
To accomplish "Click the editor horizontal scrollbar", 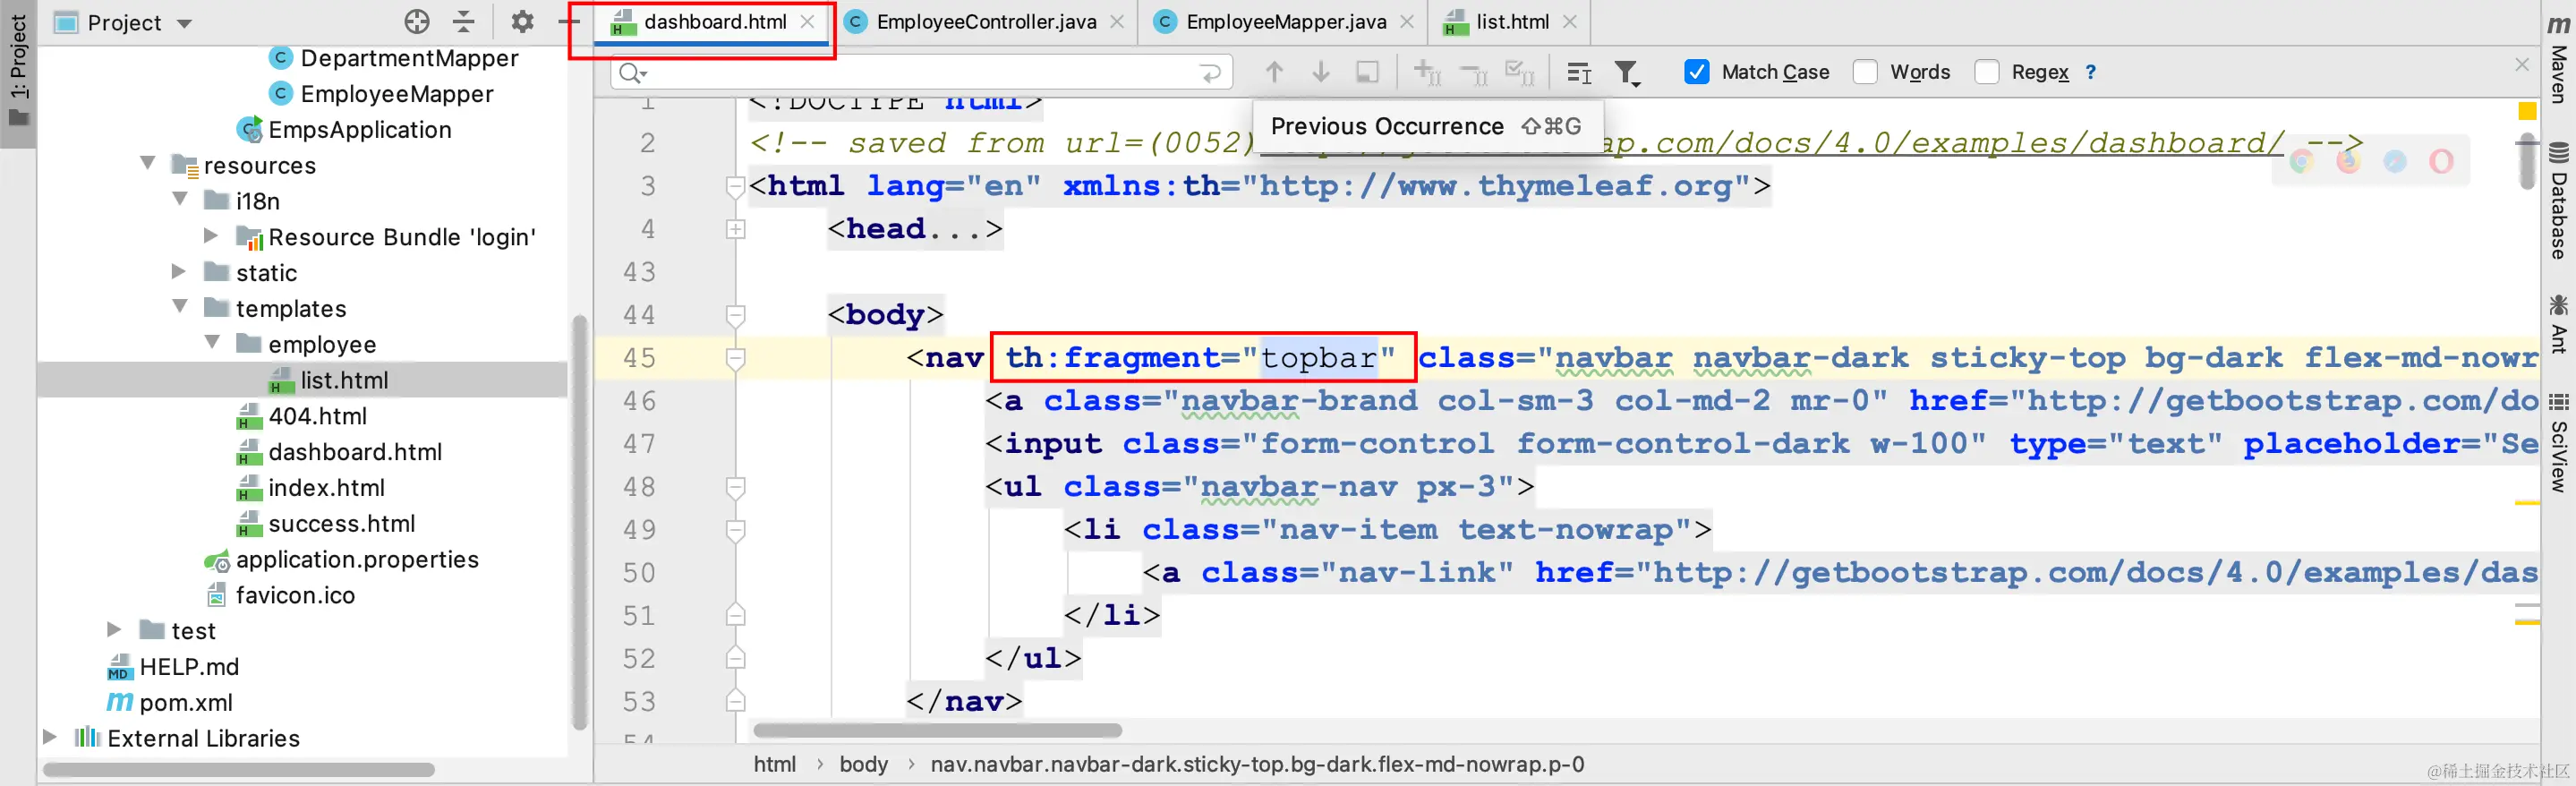I will [x=937, y=730].
